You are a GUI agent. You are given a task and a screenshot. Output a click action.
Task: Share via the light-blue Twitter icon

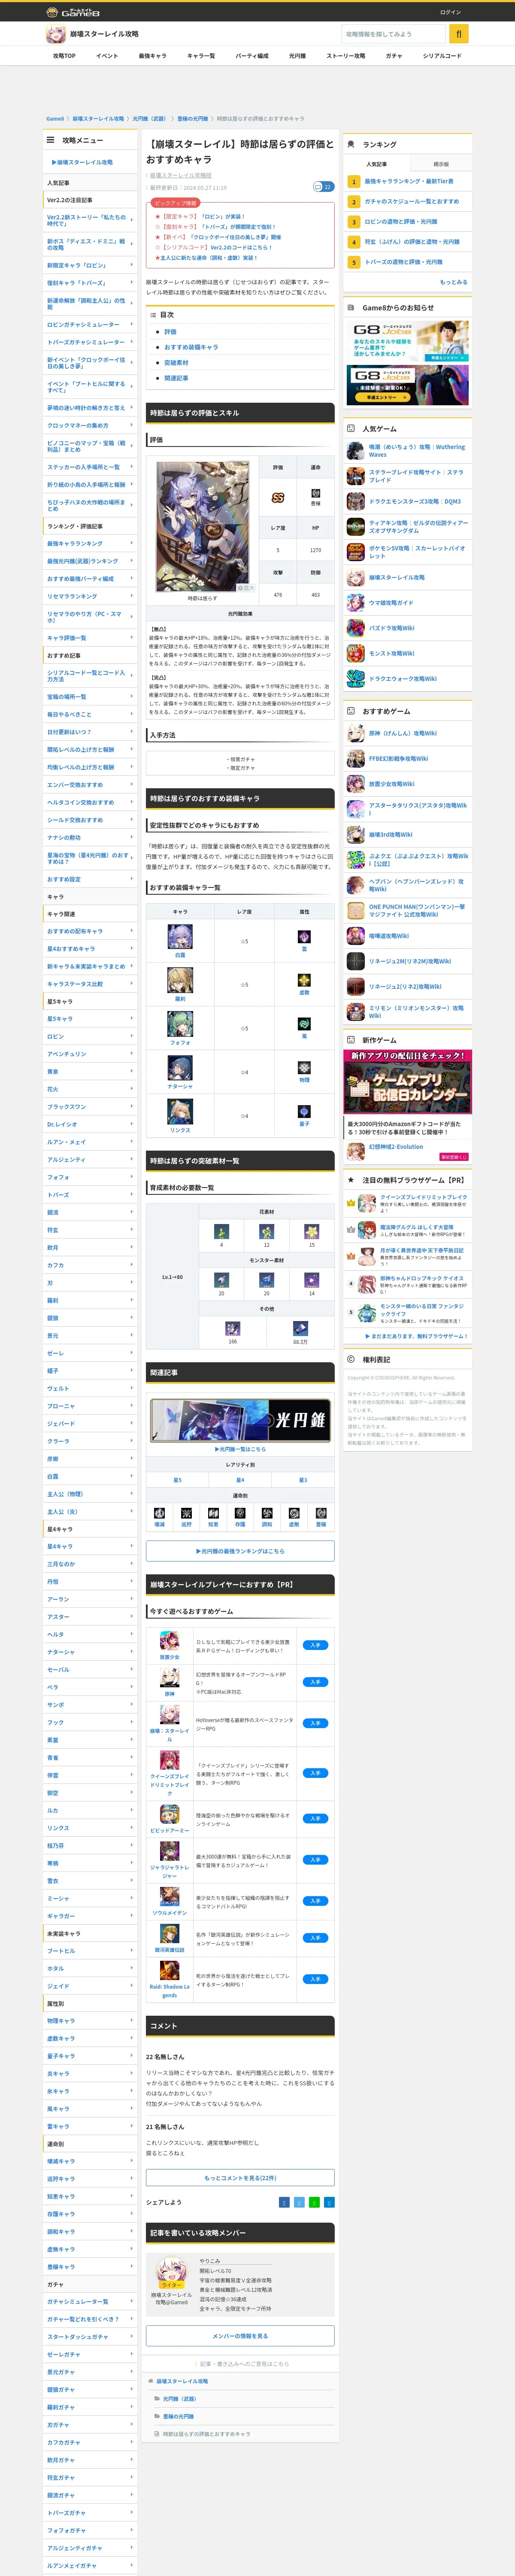pyautogui.click(x=299, y=2202)
